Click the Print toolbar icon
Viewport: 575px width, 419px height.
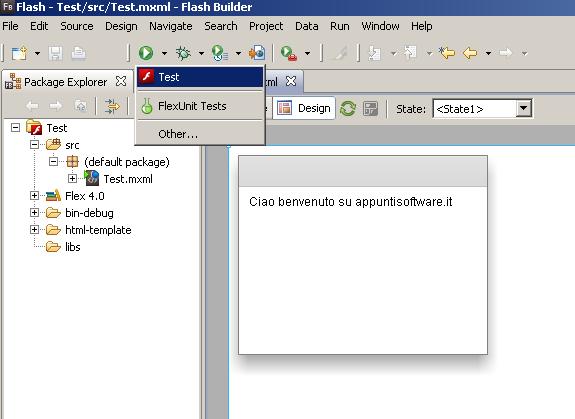click(78, 54)
